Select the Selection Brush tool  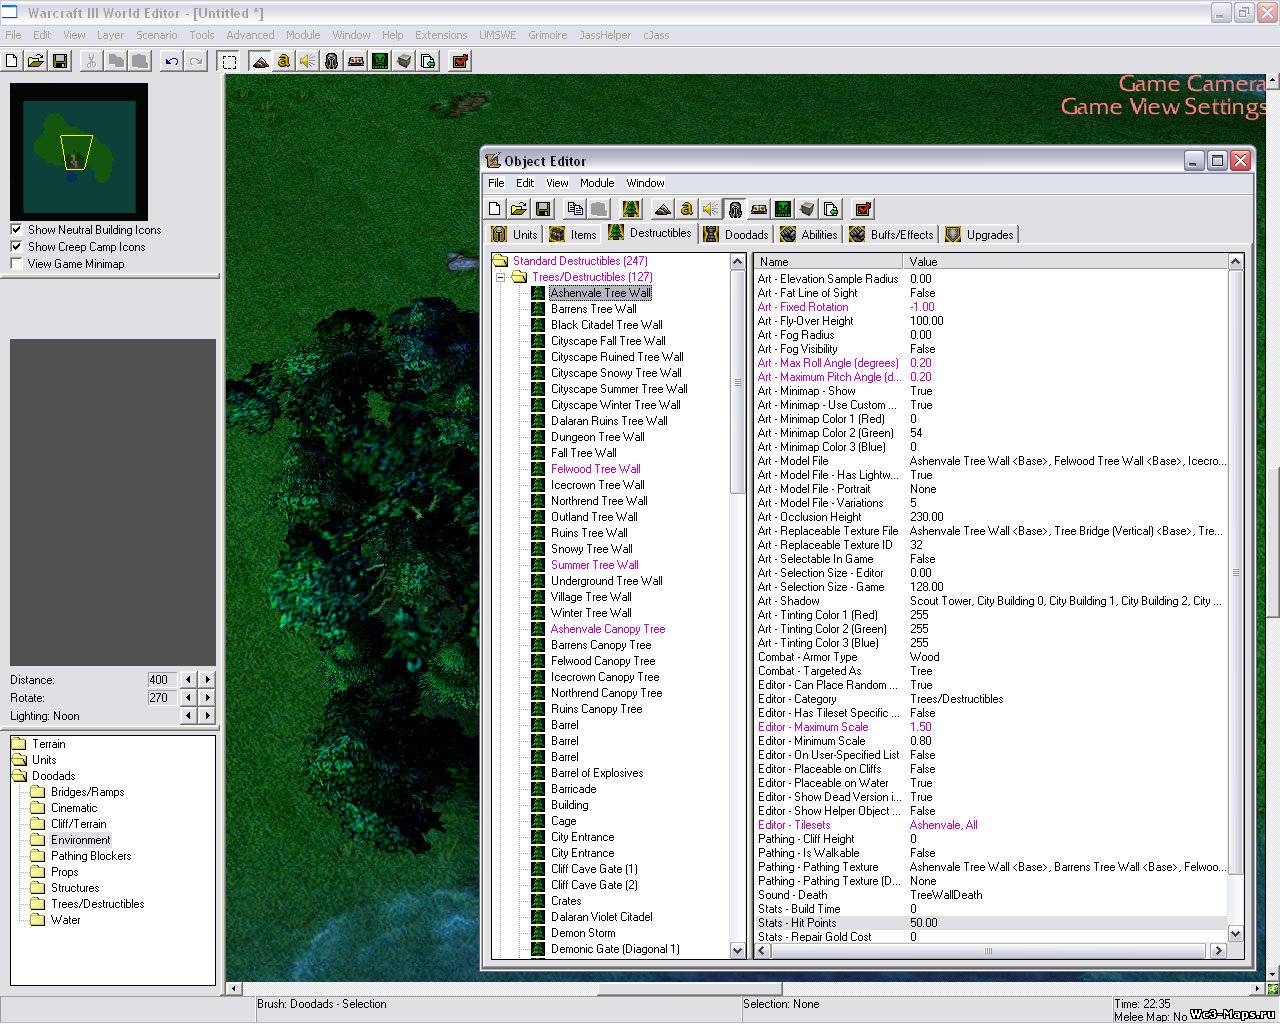[x=229, y=61]
